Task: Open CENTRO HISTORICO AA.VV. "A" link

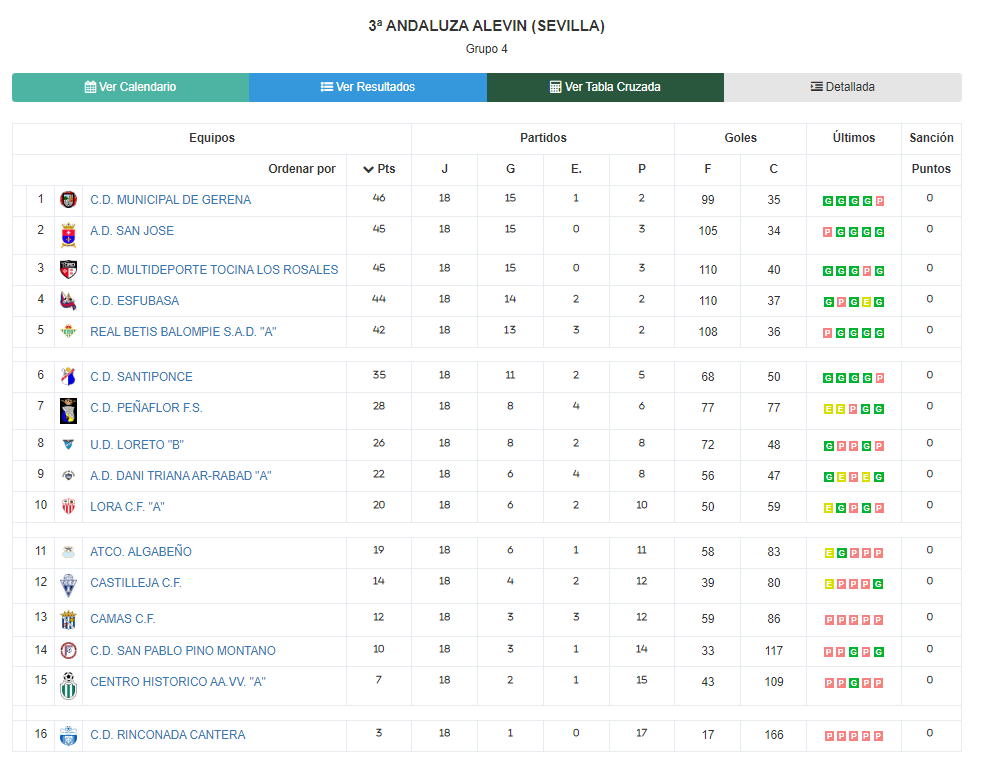Action: point(178,682)
